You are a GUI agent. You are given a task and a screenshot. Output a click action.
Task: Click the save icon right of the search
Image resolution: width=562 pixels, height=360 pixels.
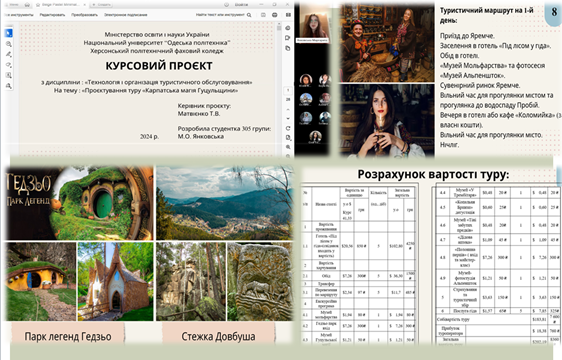[263, 15]
